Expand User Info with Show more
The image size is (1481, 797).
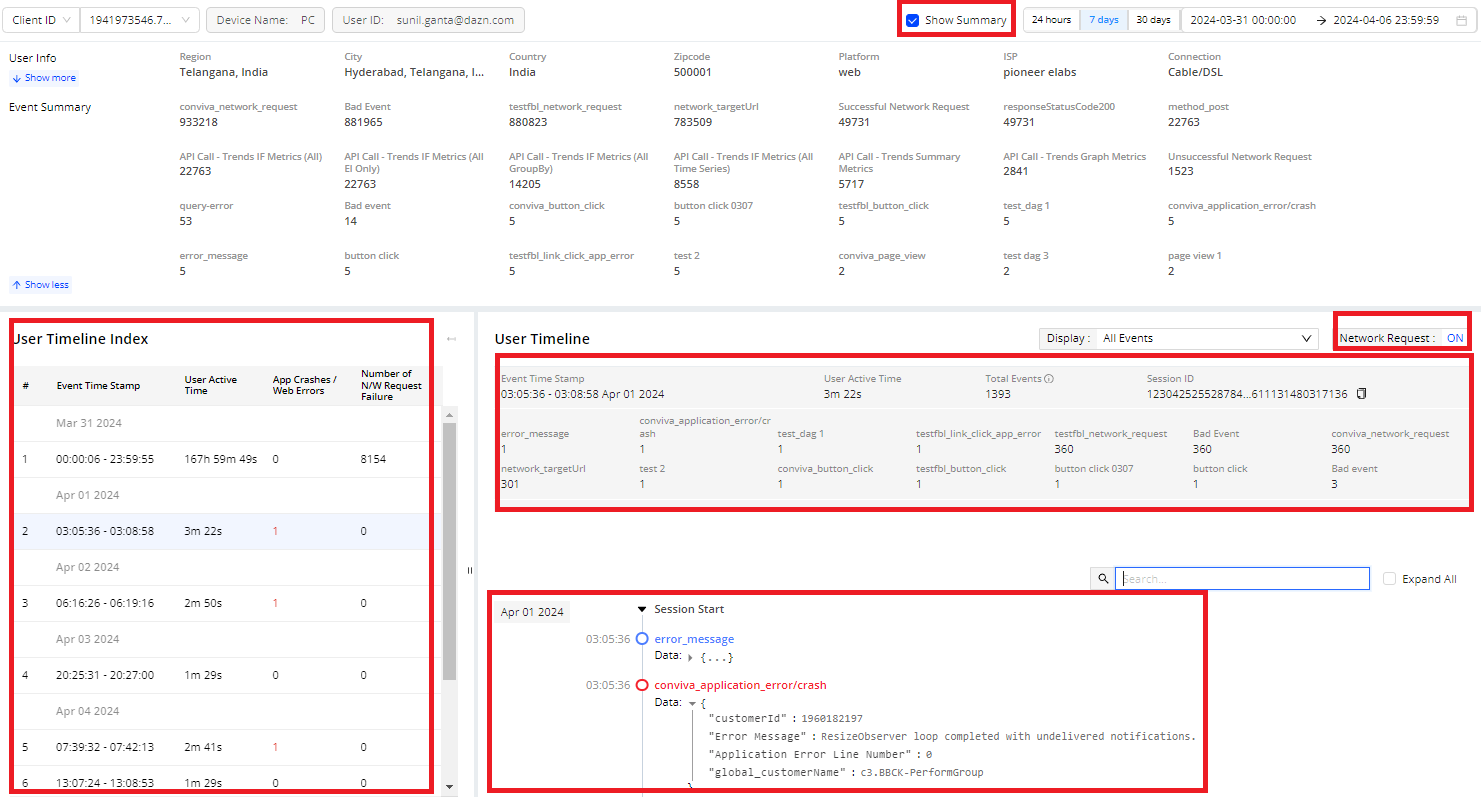(x=43, y=78)
